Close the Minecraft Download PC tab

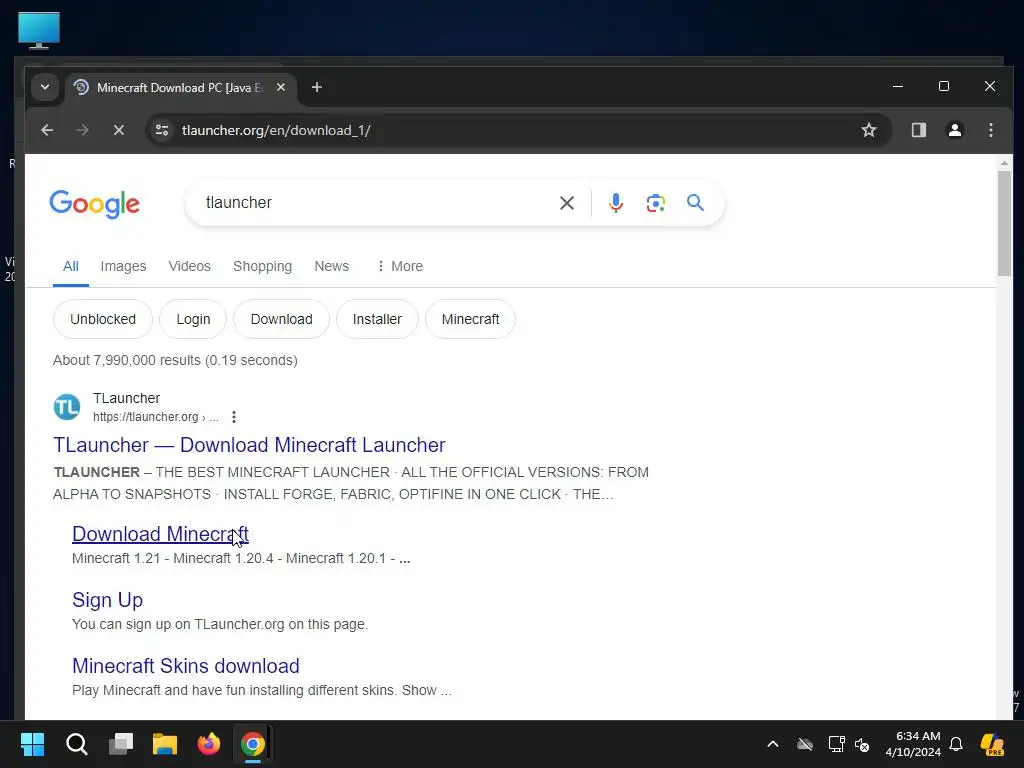281,87
